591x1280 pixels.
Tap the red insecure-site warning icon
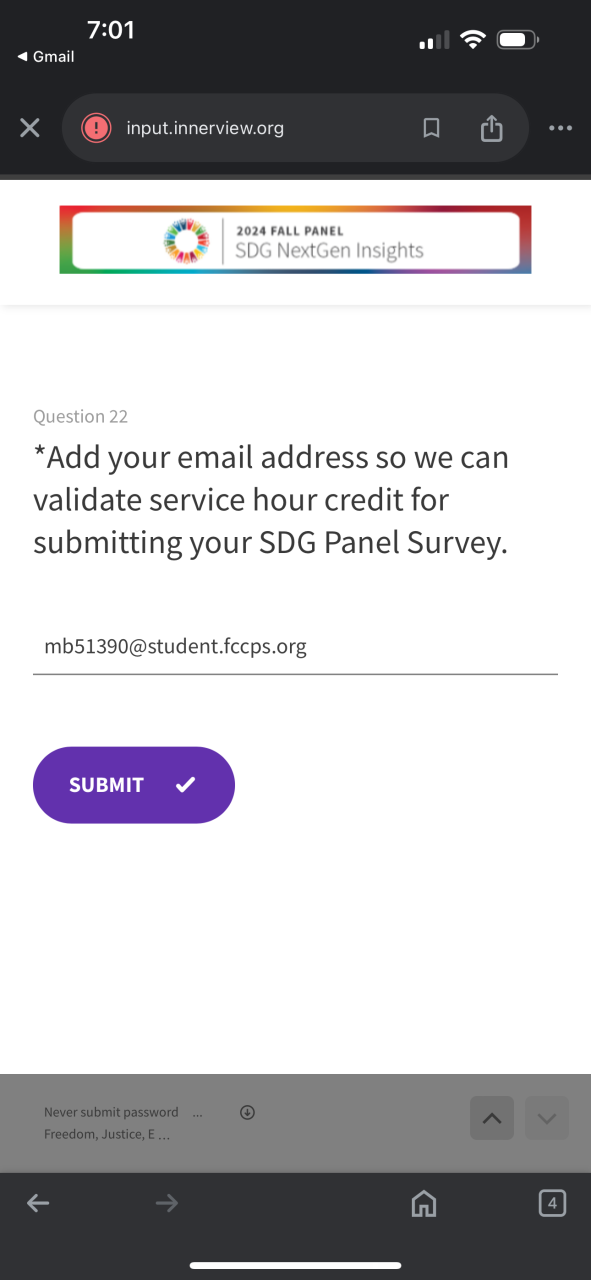pyautogui.click(x=96, y=128)
